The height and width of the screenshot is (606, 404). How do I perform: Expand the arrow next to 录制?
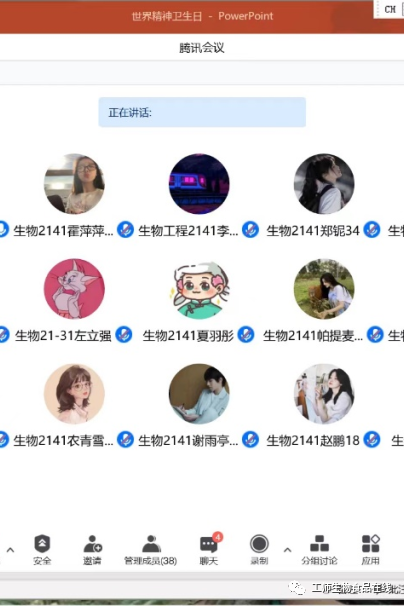[x=287, y=550]
